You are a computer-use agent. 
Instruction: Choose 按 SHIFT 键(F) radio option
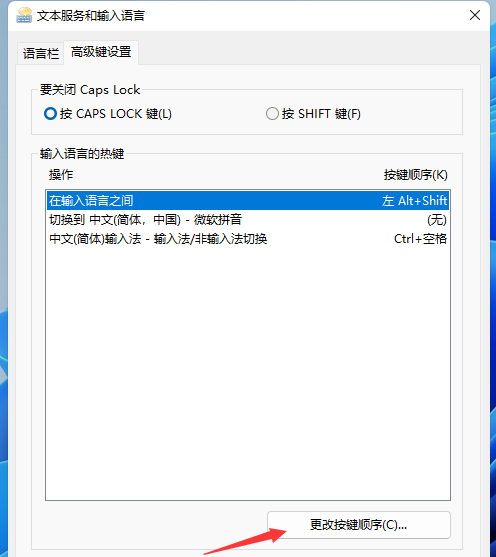[x=313, y=114]
